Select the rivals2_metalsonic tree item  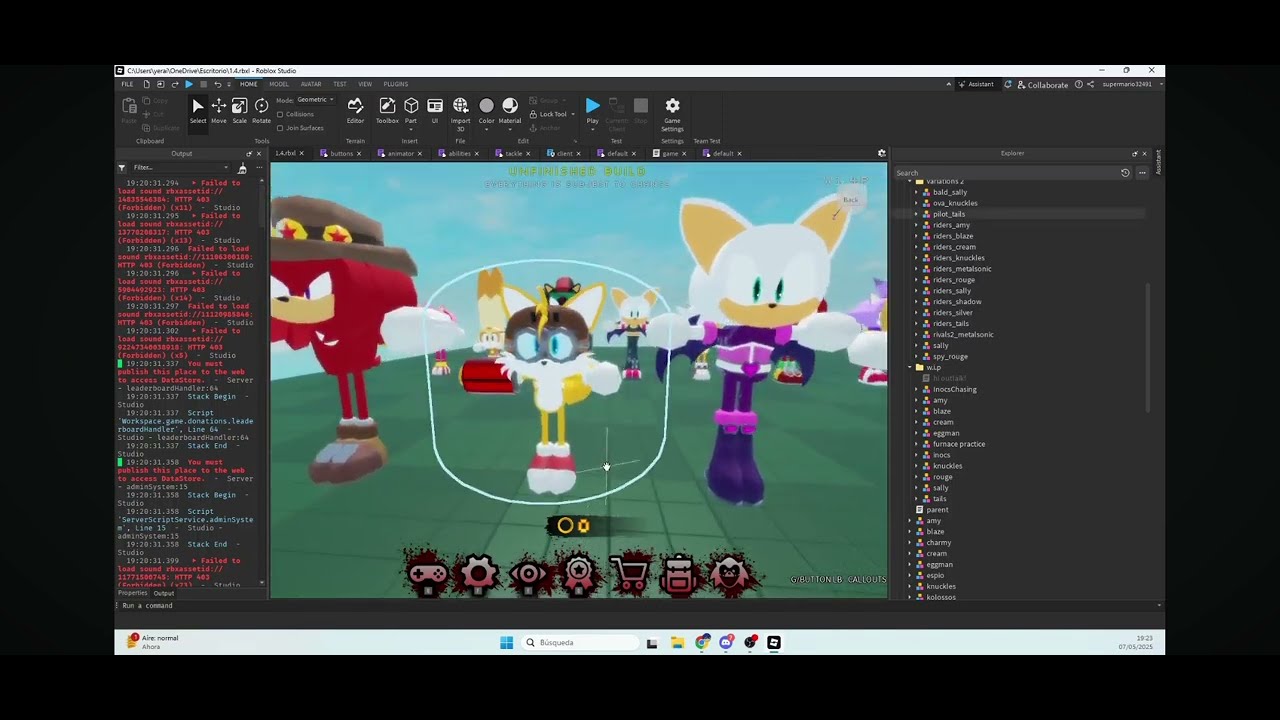[x=961, y=334]
